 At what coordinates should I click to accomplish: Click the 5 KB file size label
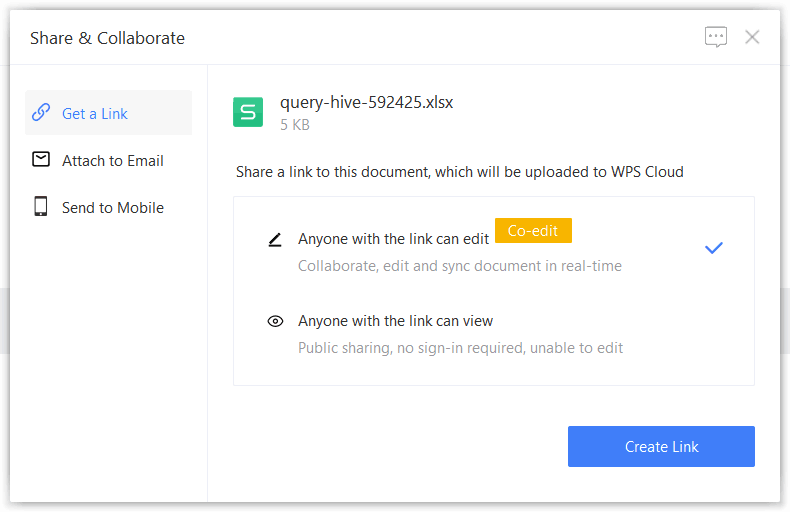pyautogui.click(x=295, y=125)
